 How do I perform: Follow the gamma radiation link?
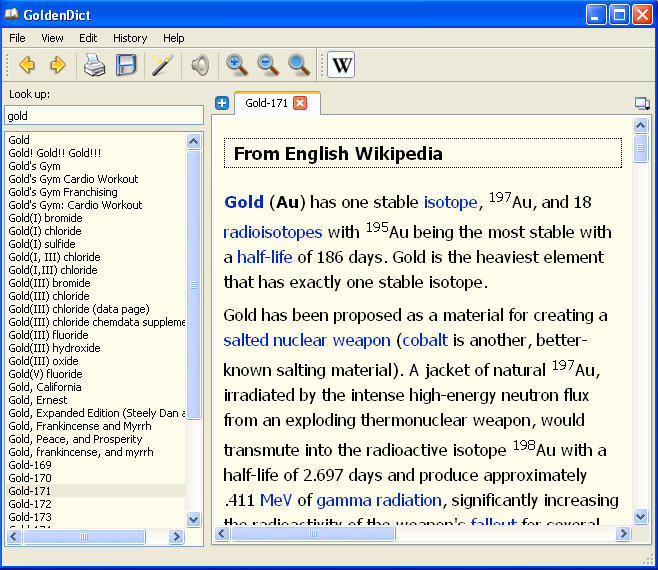click(379, 500)
